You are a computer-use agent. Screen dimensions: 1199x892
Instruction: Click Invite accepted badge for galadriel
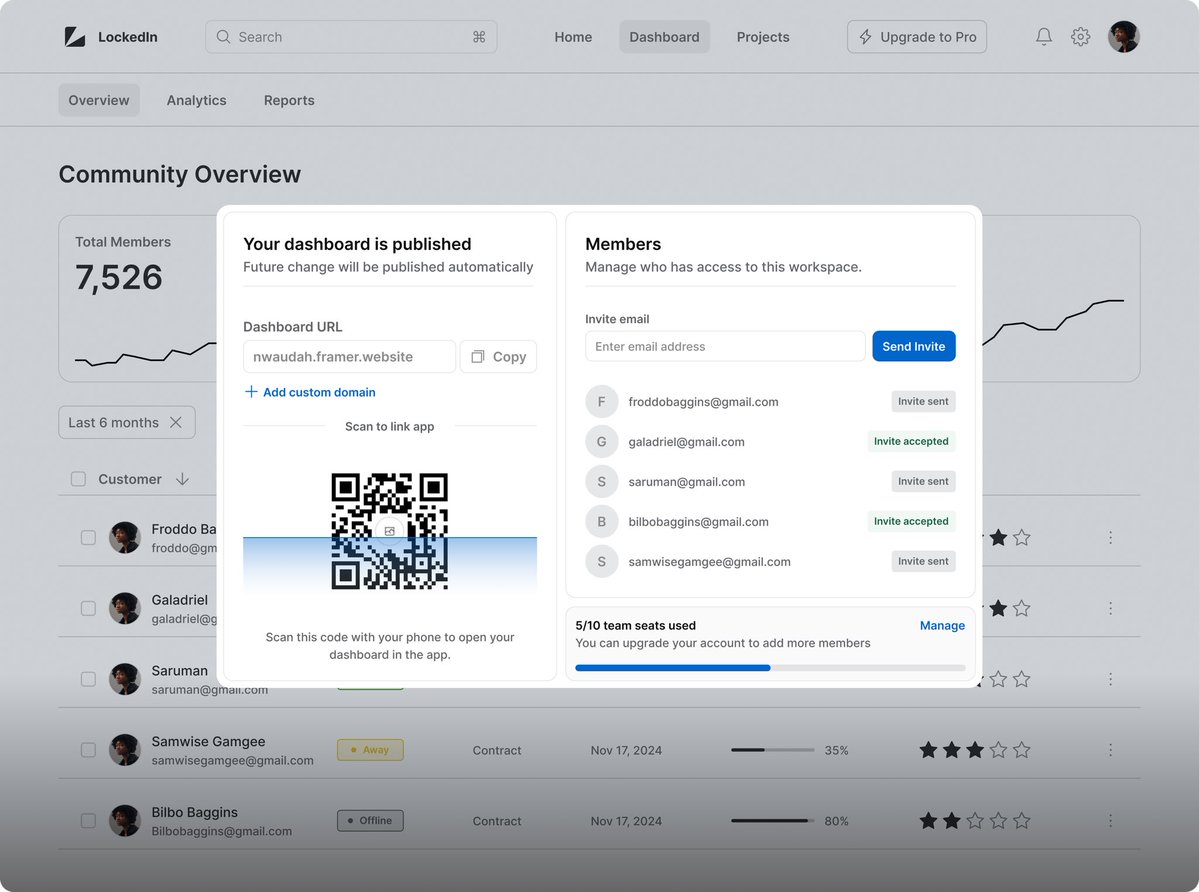(911, 441)
